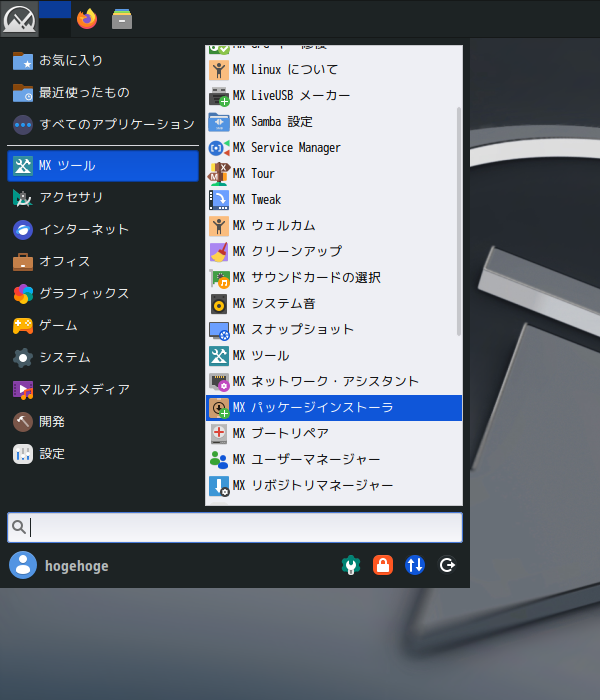Screen dimensions: 600x700
Task: Open the hogehoge user profile name
Action: tap(77, 566)
